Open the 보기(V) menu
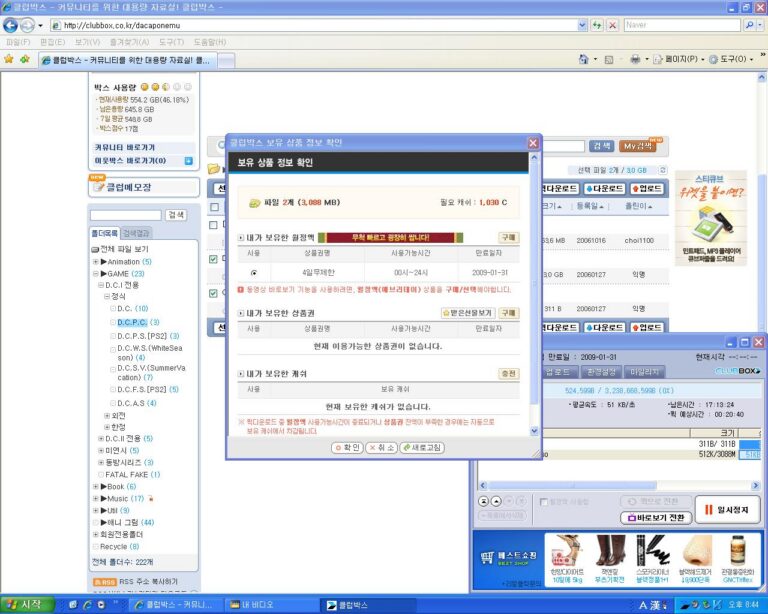This screenshot has height=614, width=768. pos(87,42)
